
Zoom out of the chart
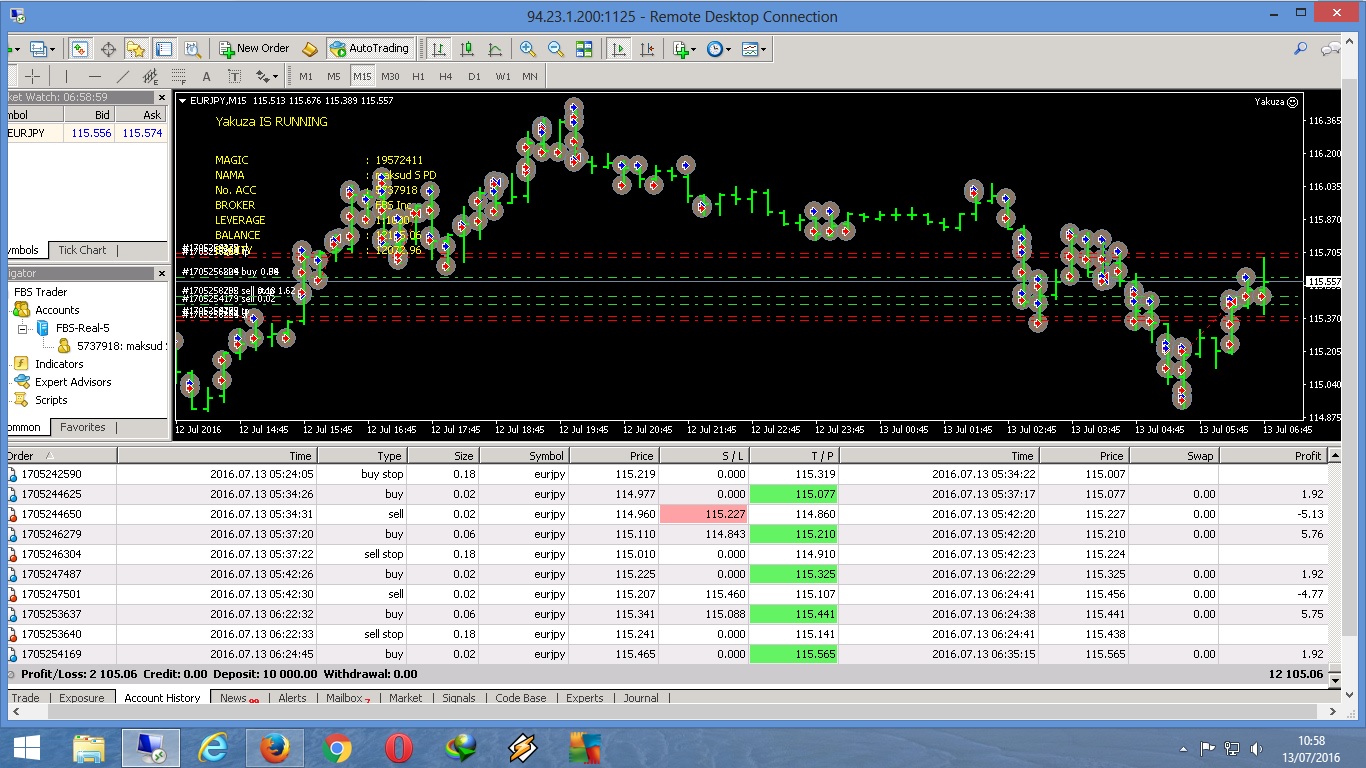click(556, 48)
